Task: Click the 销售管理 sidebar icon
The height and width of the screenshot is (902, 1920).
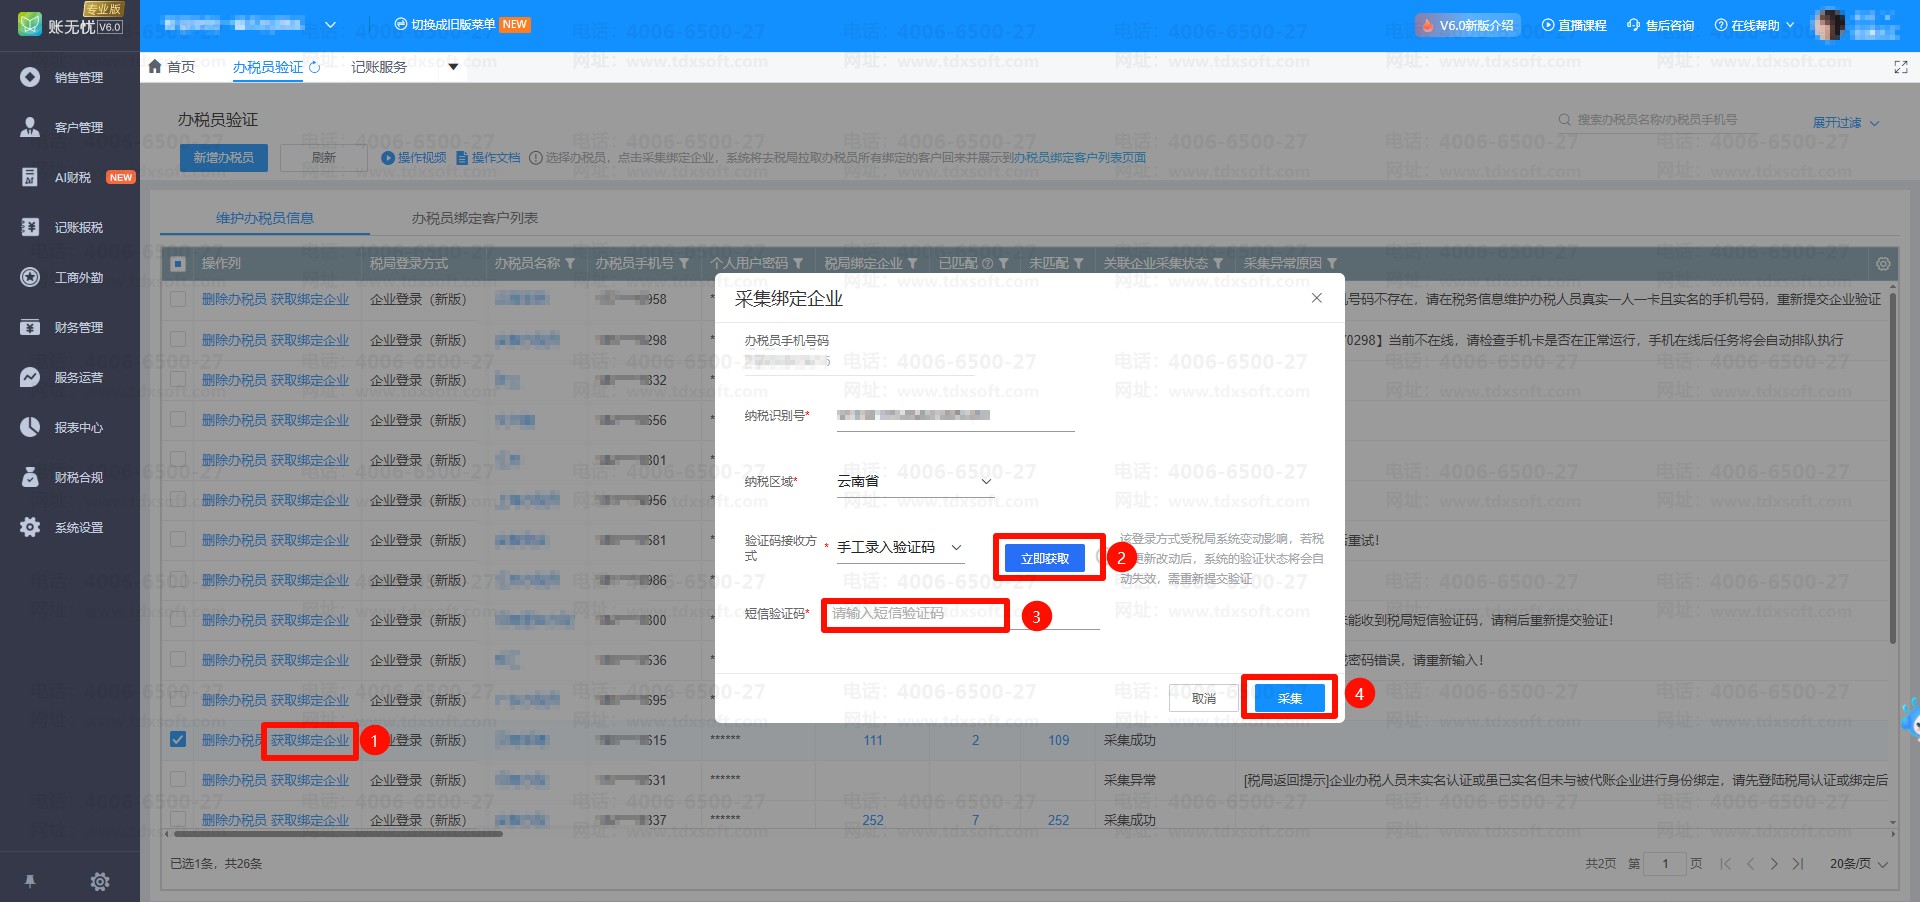Action: [x=30, y=77]
